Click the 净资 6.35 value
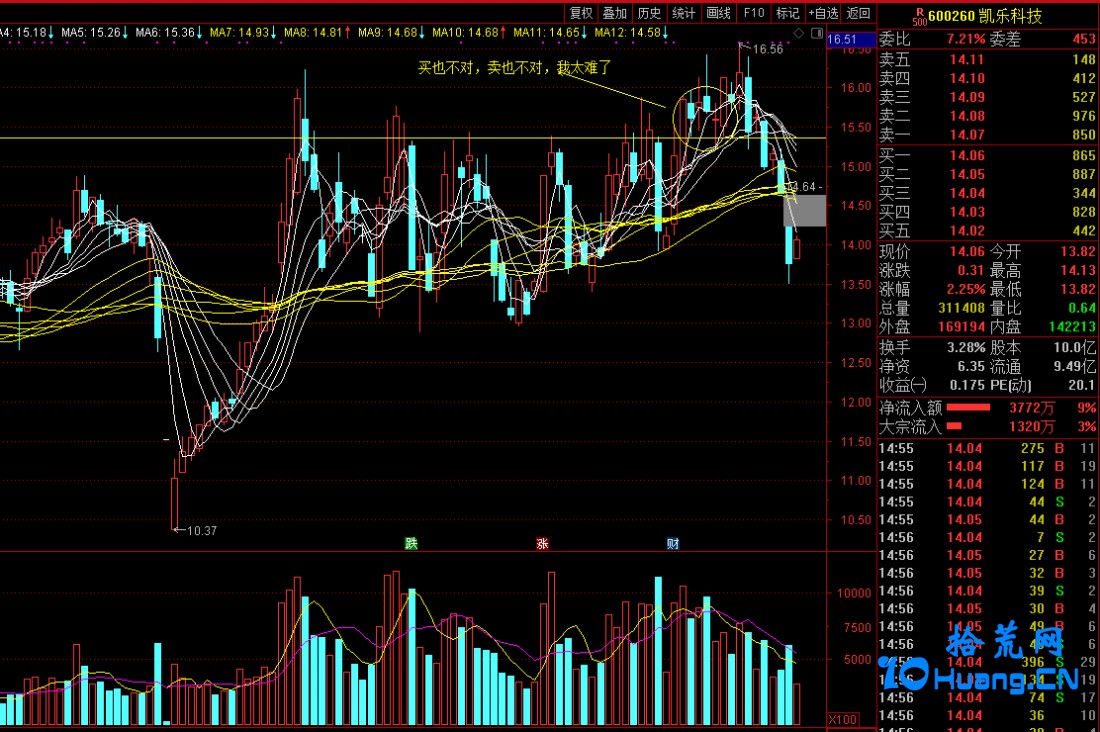 [972, 366]
